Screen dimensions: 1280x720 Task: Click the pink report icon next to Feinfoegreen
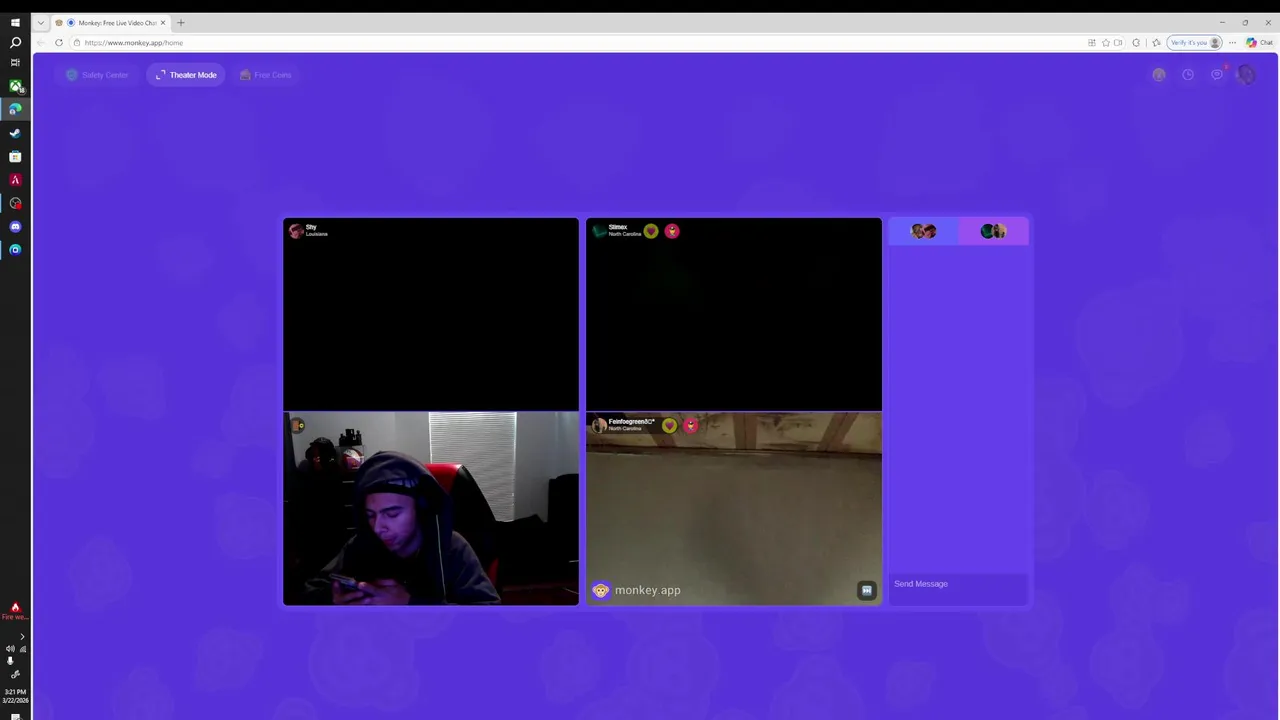coord(690,425)
